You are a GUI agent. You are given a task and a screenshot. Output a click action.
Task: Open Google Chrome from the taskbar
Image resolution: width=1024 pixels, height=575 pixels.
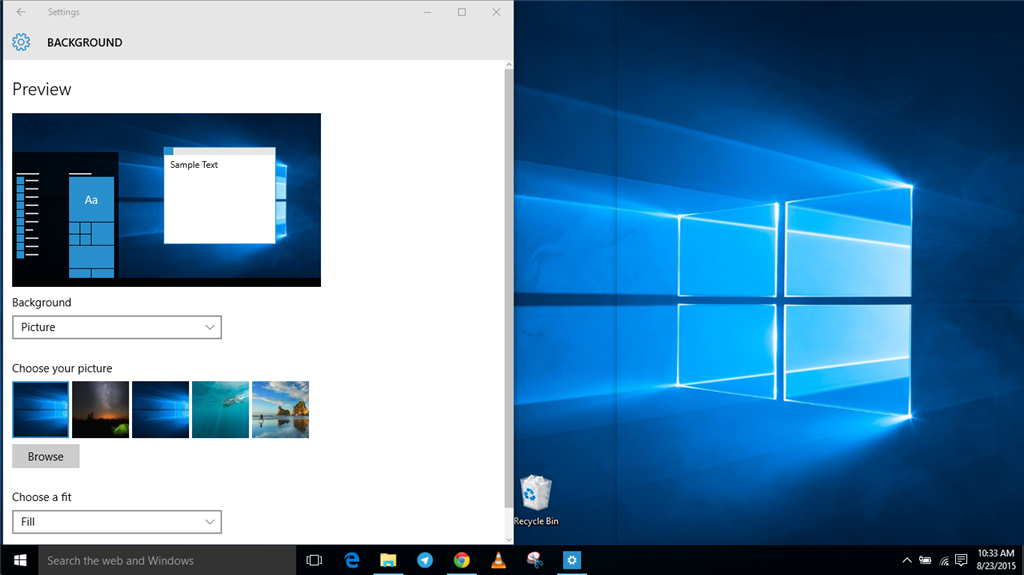pos(462,560)
